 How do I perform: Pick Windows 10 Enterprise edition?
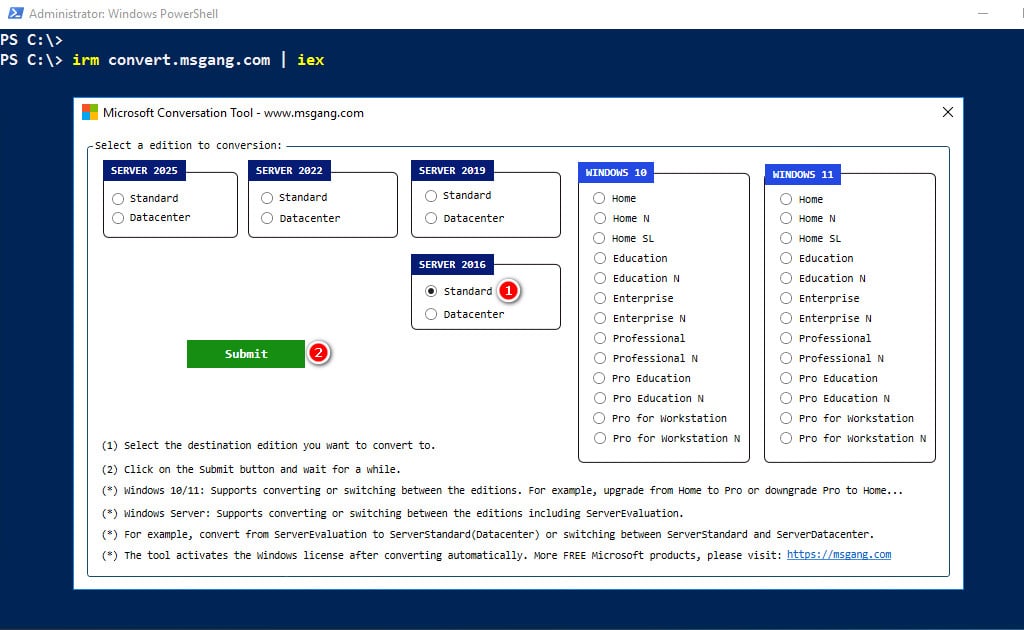click(x=600, y=298)
